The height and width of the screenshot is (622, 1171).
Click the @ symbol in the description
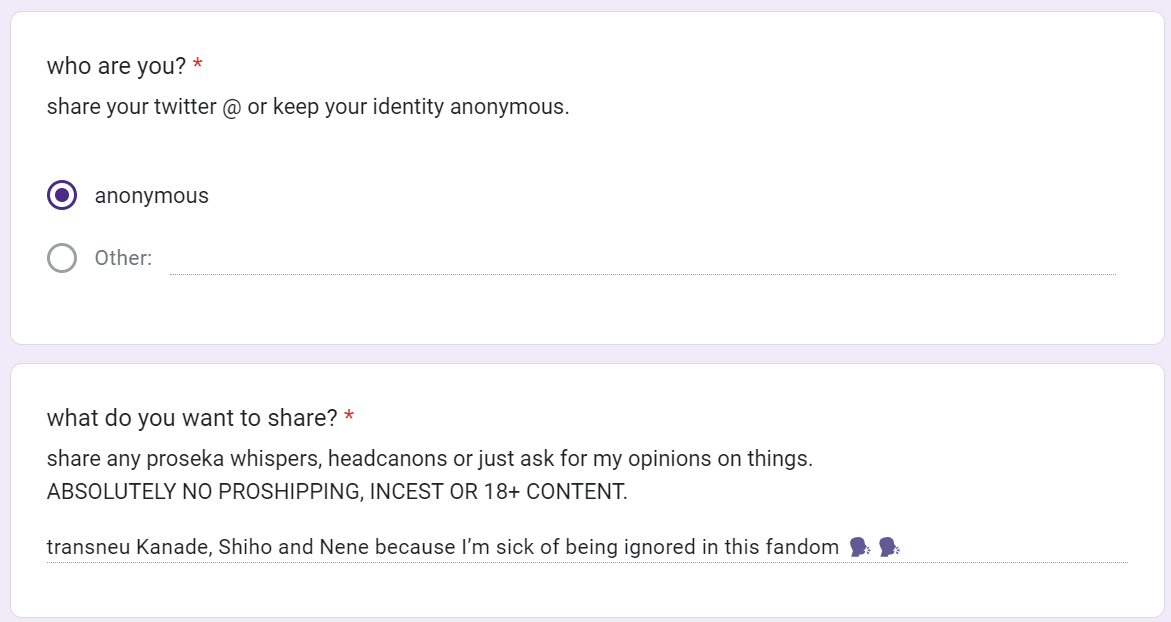pyautogui.click(x=232, y=108)
